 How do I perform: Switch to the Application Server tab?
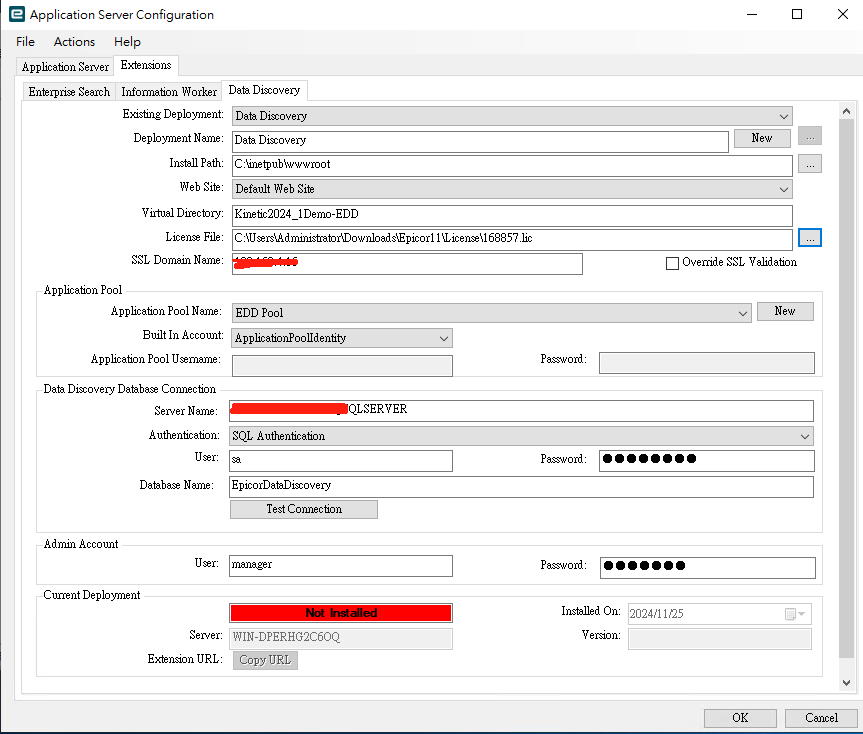tap(65, 67)
